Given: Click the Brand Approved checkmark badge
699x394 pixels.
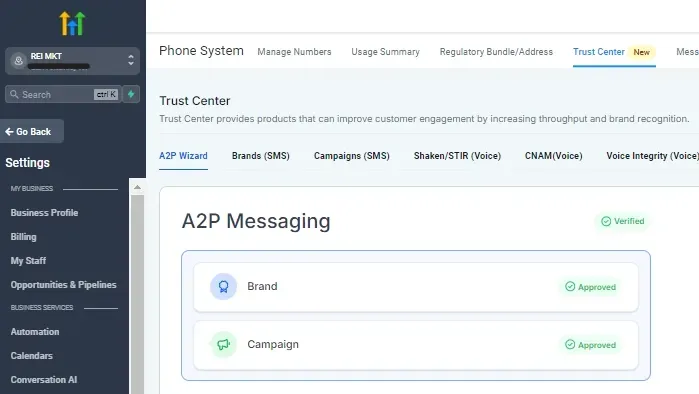Looking at the screenshot, I should (590, 287).
